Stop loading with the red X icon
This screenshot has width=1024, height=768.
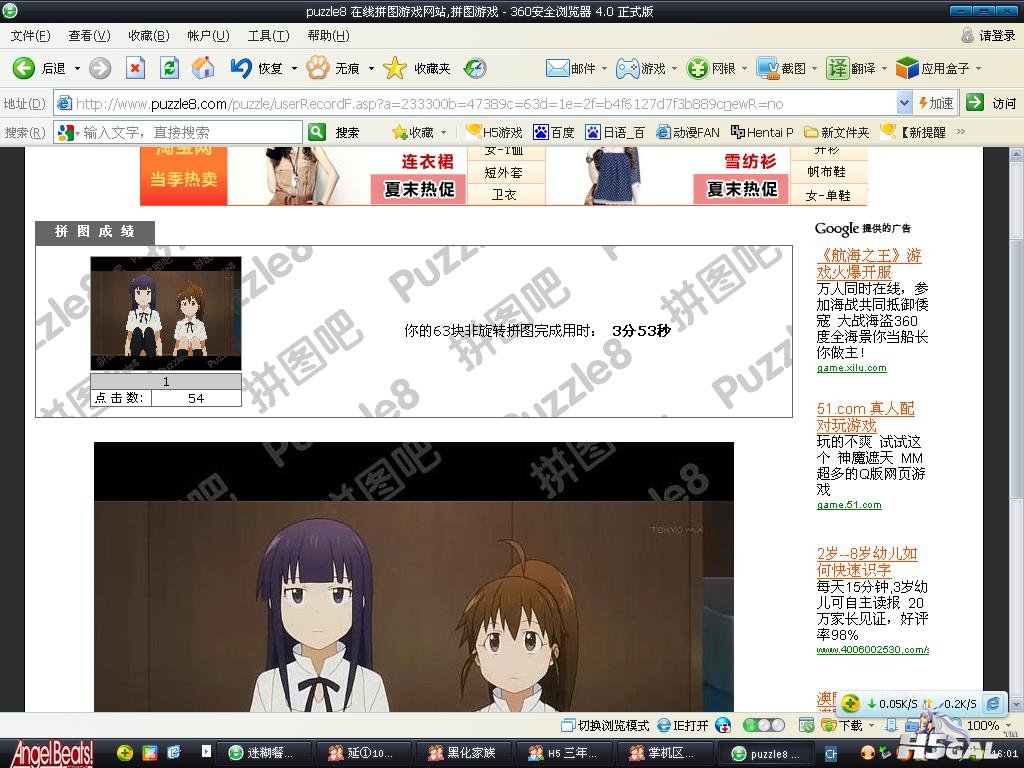(135, 68)
